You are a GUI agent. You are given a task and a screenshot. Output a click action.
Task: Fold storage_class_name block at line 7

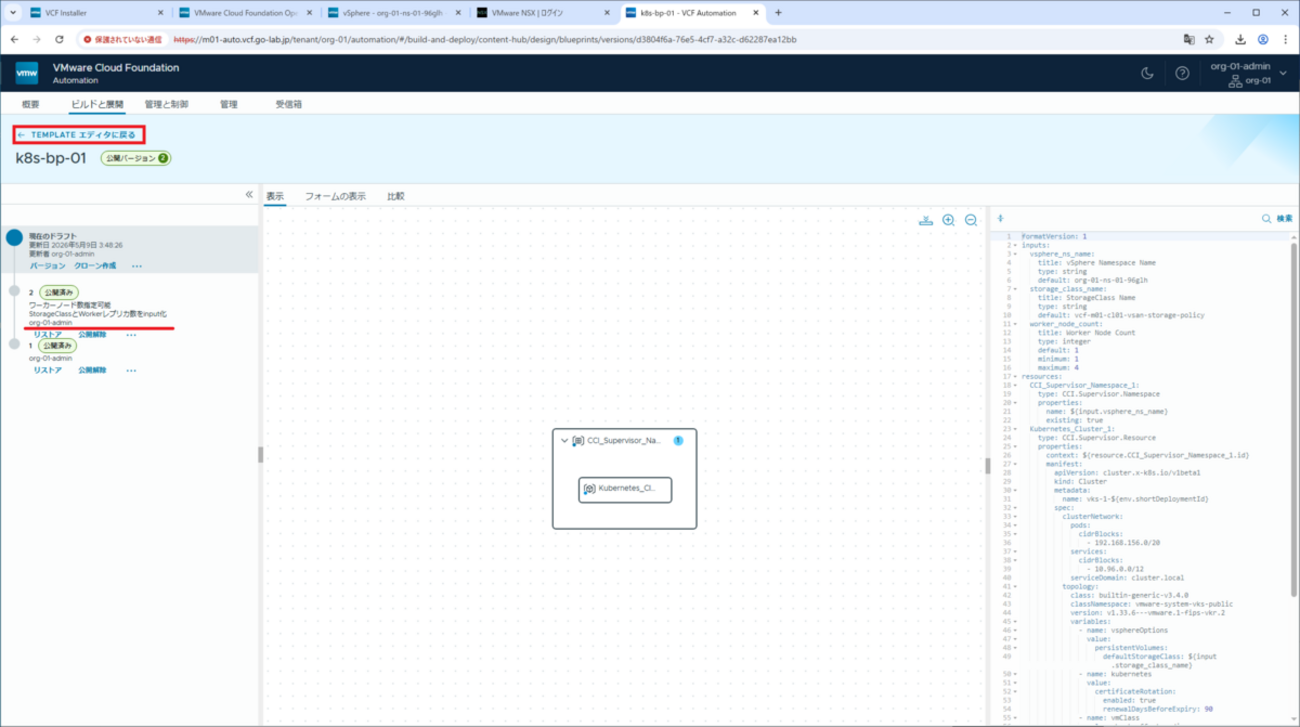pyautogui.click(x=1015, y=289)
